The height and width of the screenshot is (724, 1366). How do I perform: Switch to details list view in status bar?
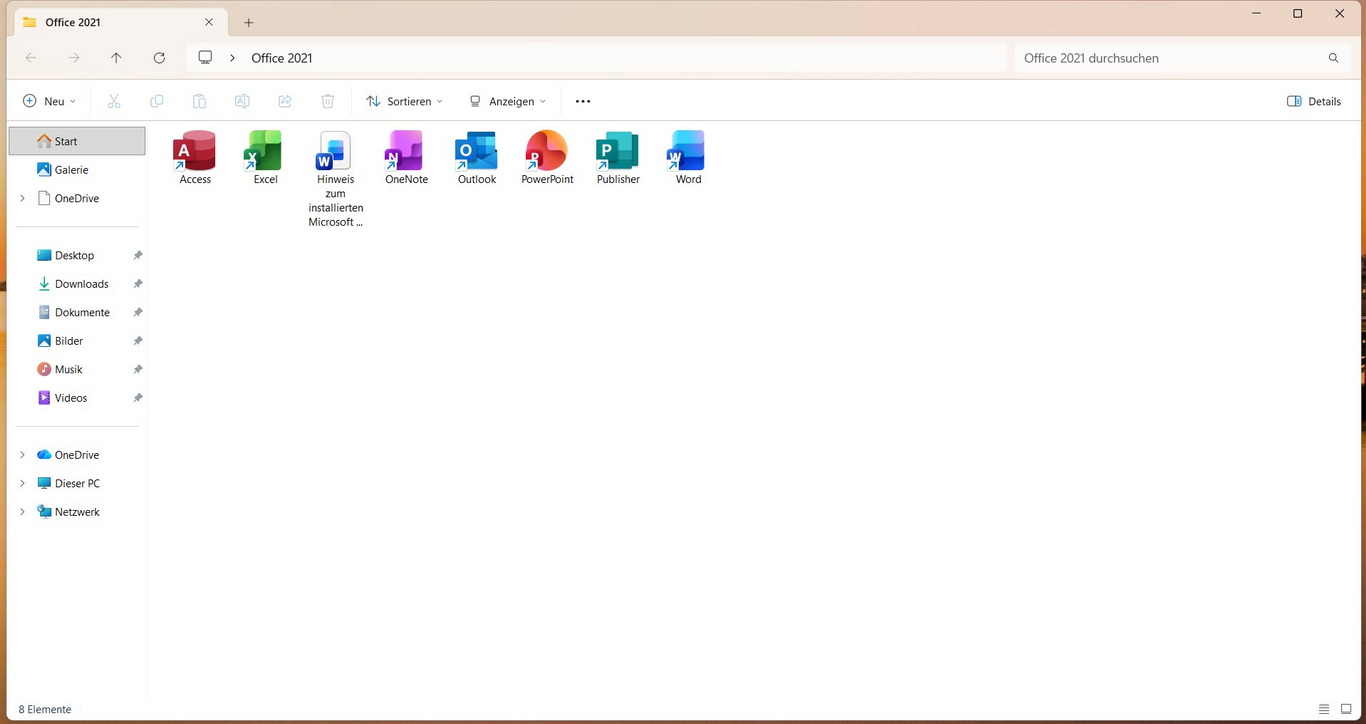[x=1324, y=709]
